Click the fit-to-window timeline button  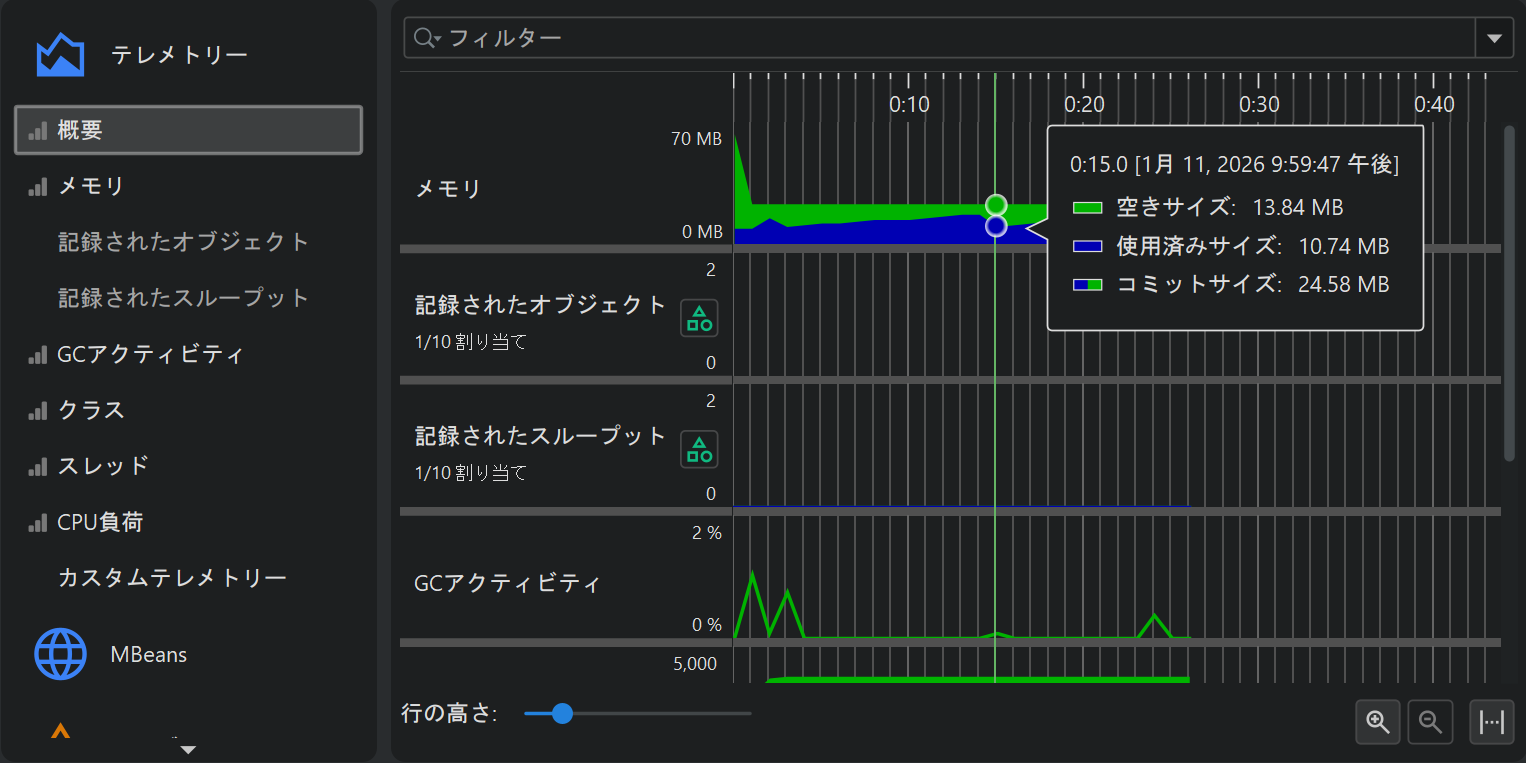pyautogui.click(x=1492, y=722)
